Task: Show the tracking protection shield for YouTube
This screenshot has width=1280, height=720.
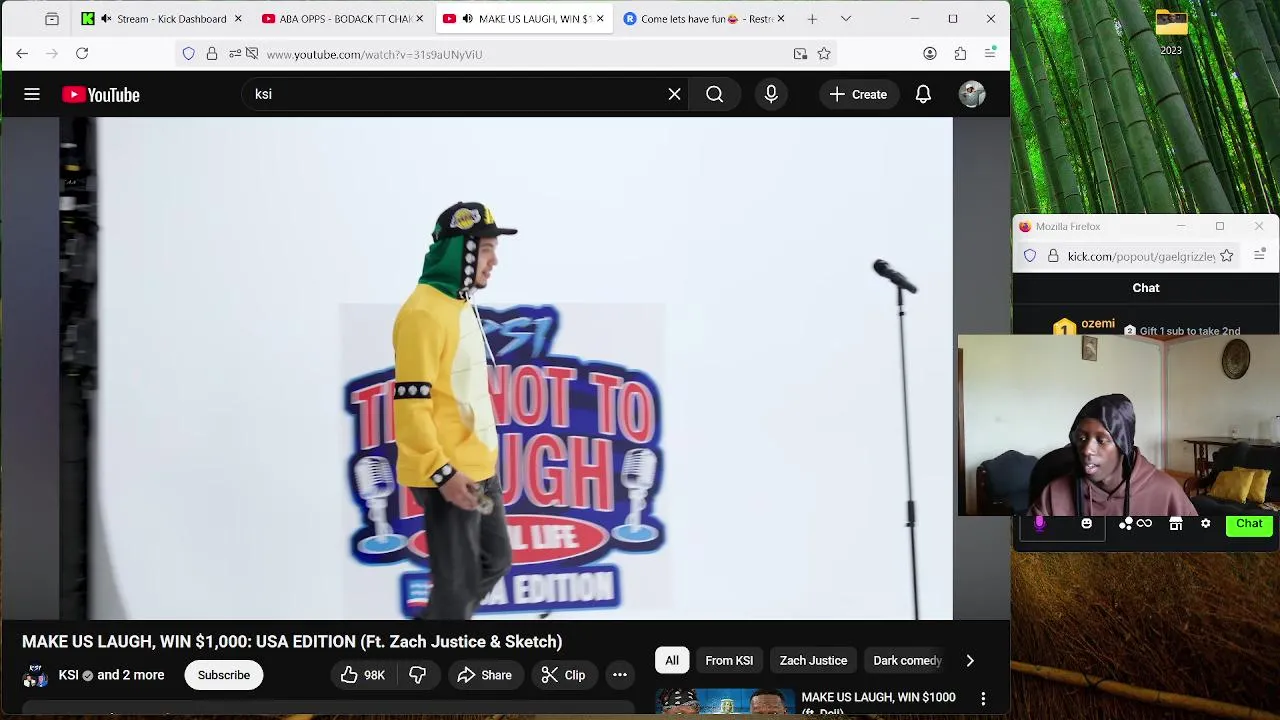Action: pos(188,54)
